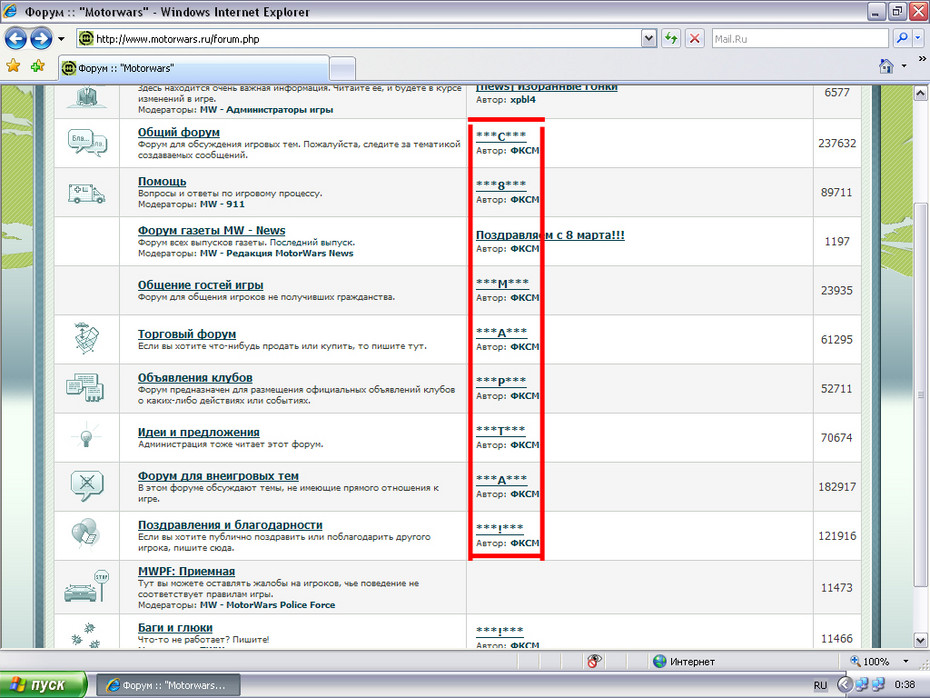Click the ambulance icon for Помощь
The width and height of the screenshot is (930, 698).
87,193
